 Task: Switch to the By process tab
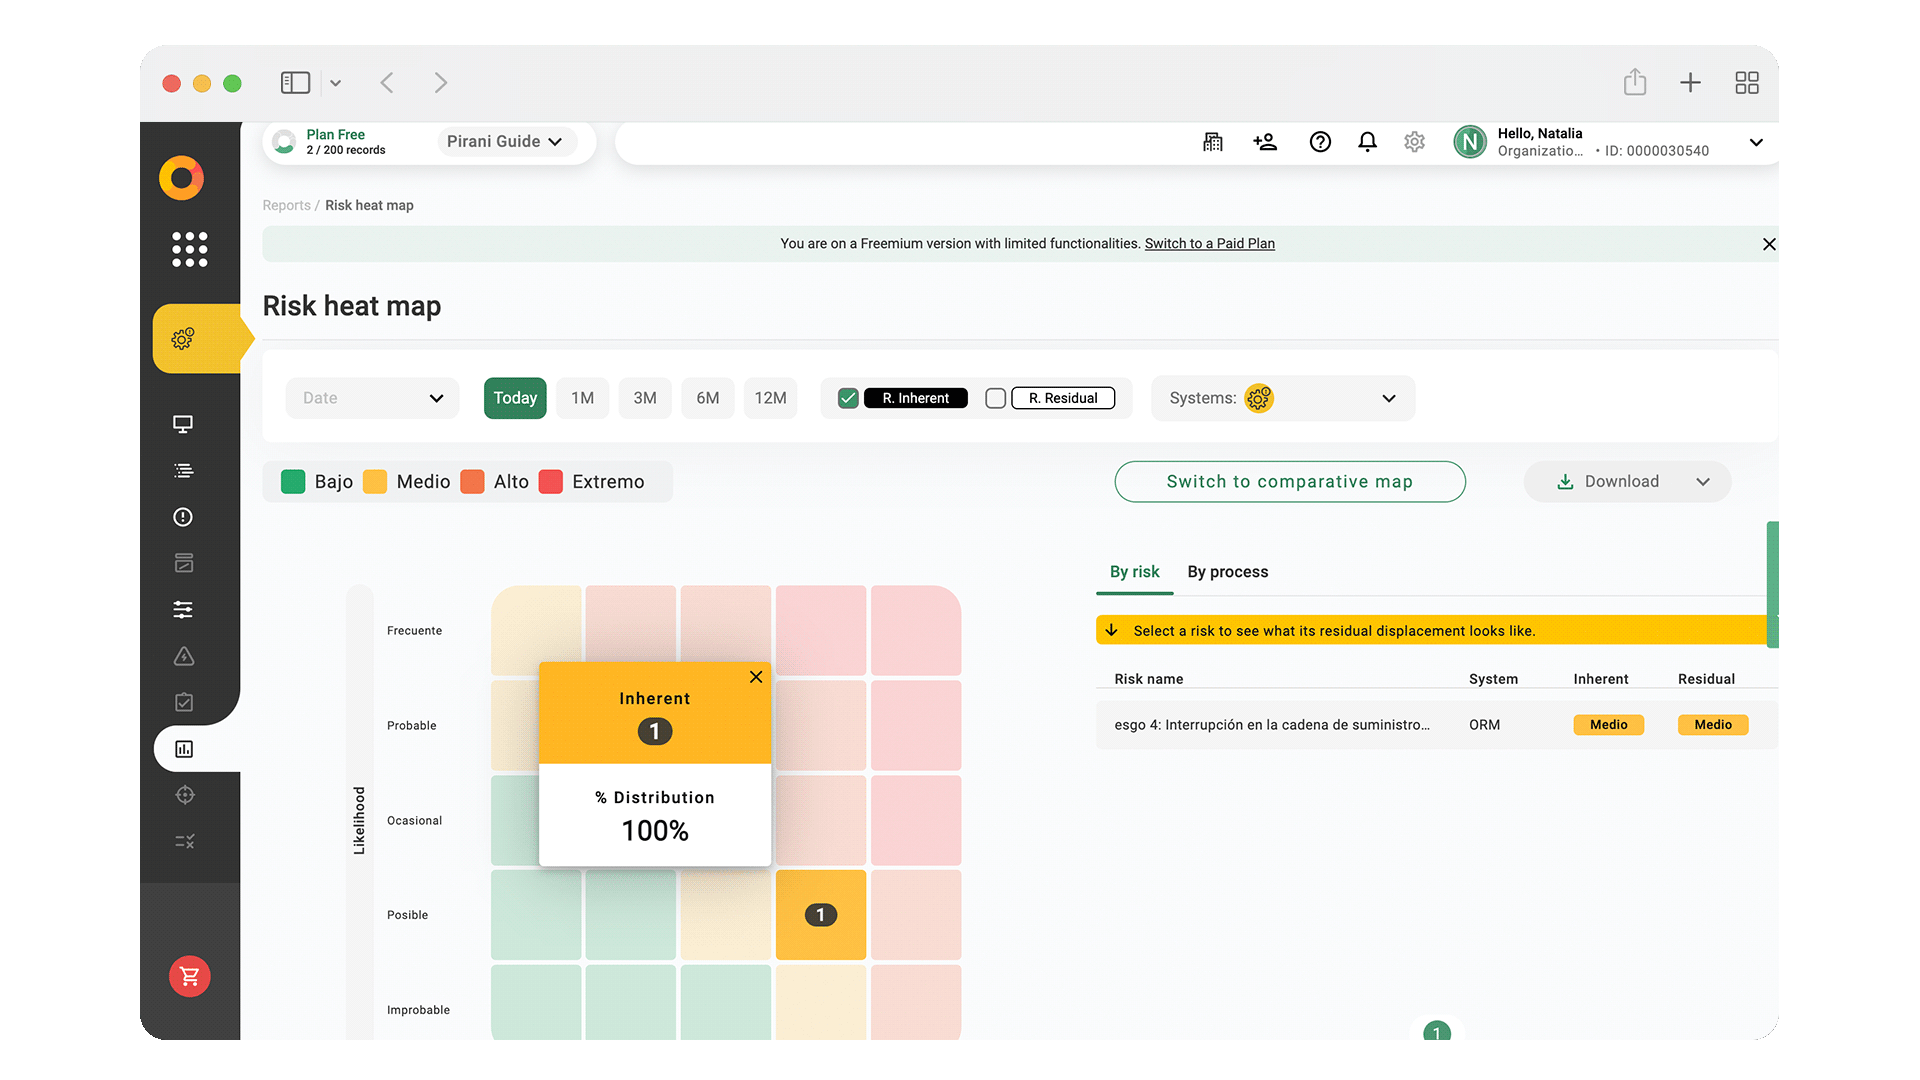tap(1227, 572)
